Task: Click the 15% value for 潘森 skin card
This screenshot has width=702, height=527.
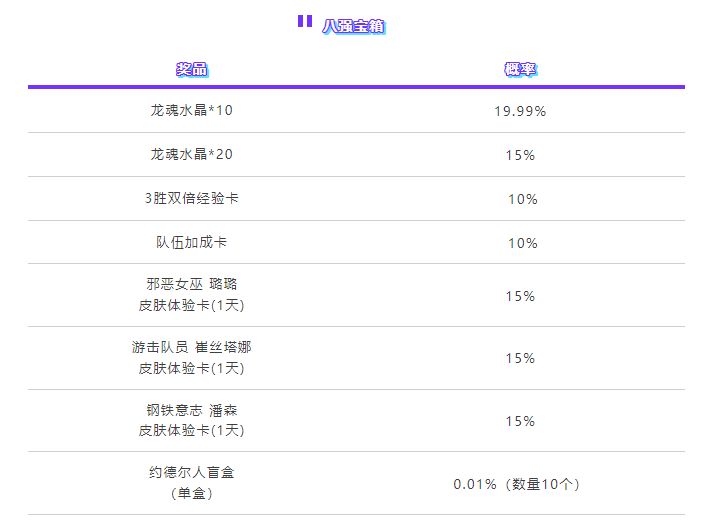Action: (520, 421)
